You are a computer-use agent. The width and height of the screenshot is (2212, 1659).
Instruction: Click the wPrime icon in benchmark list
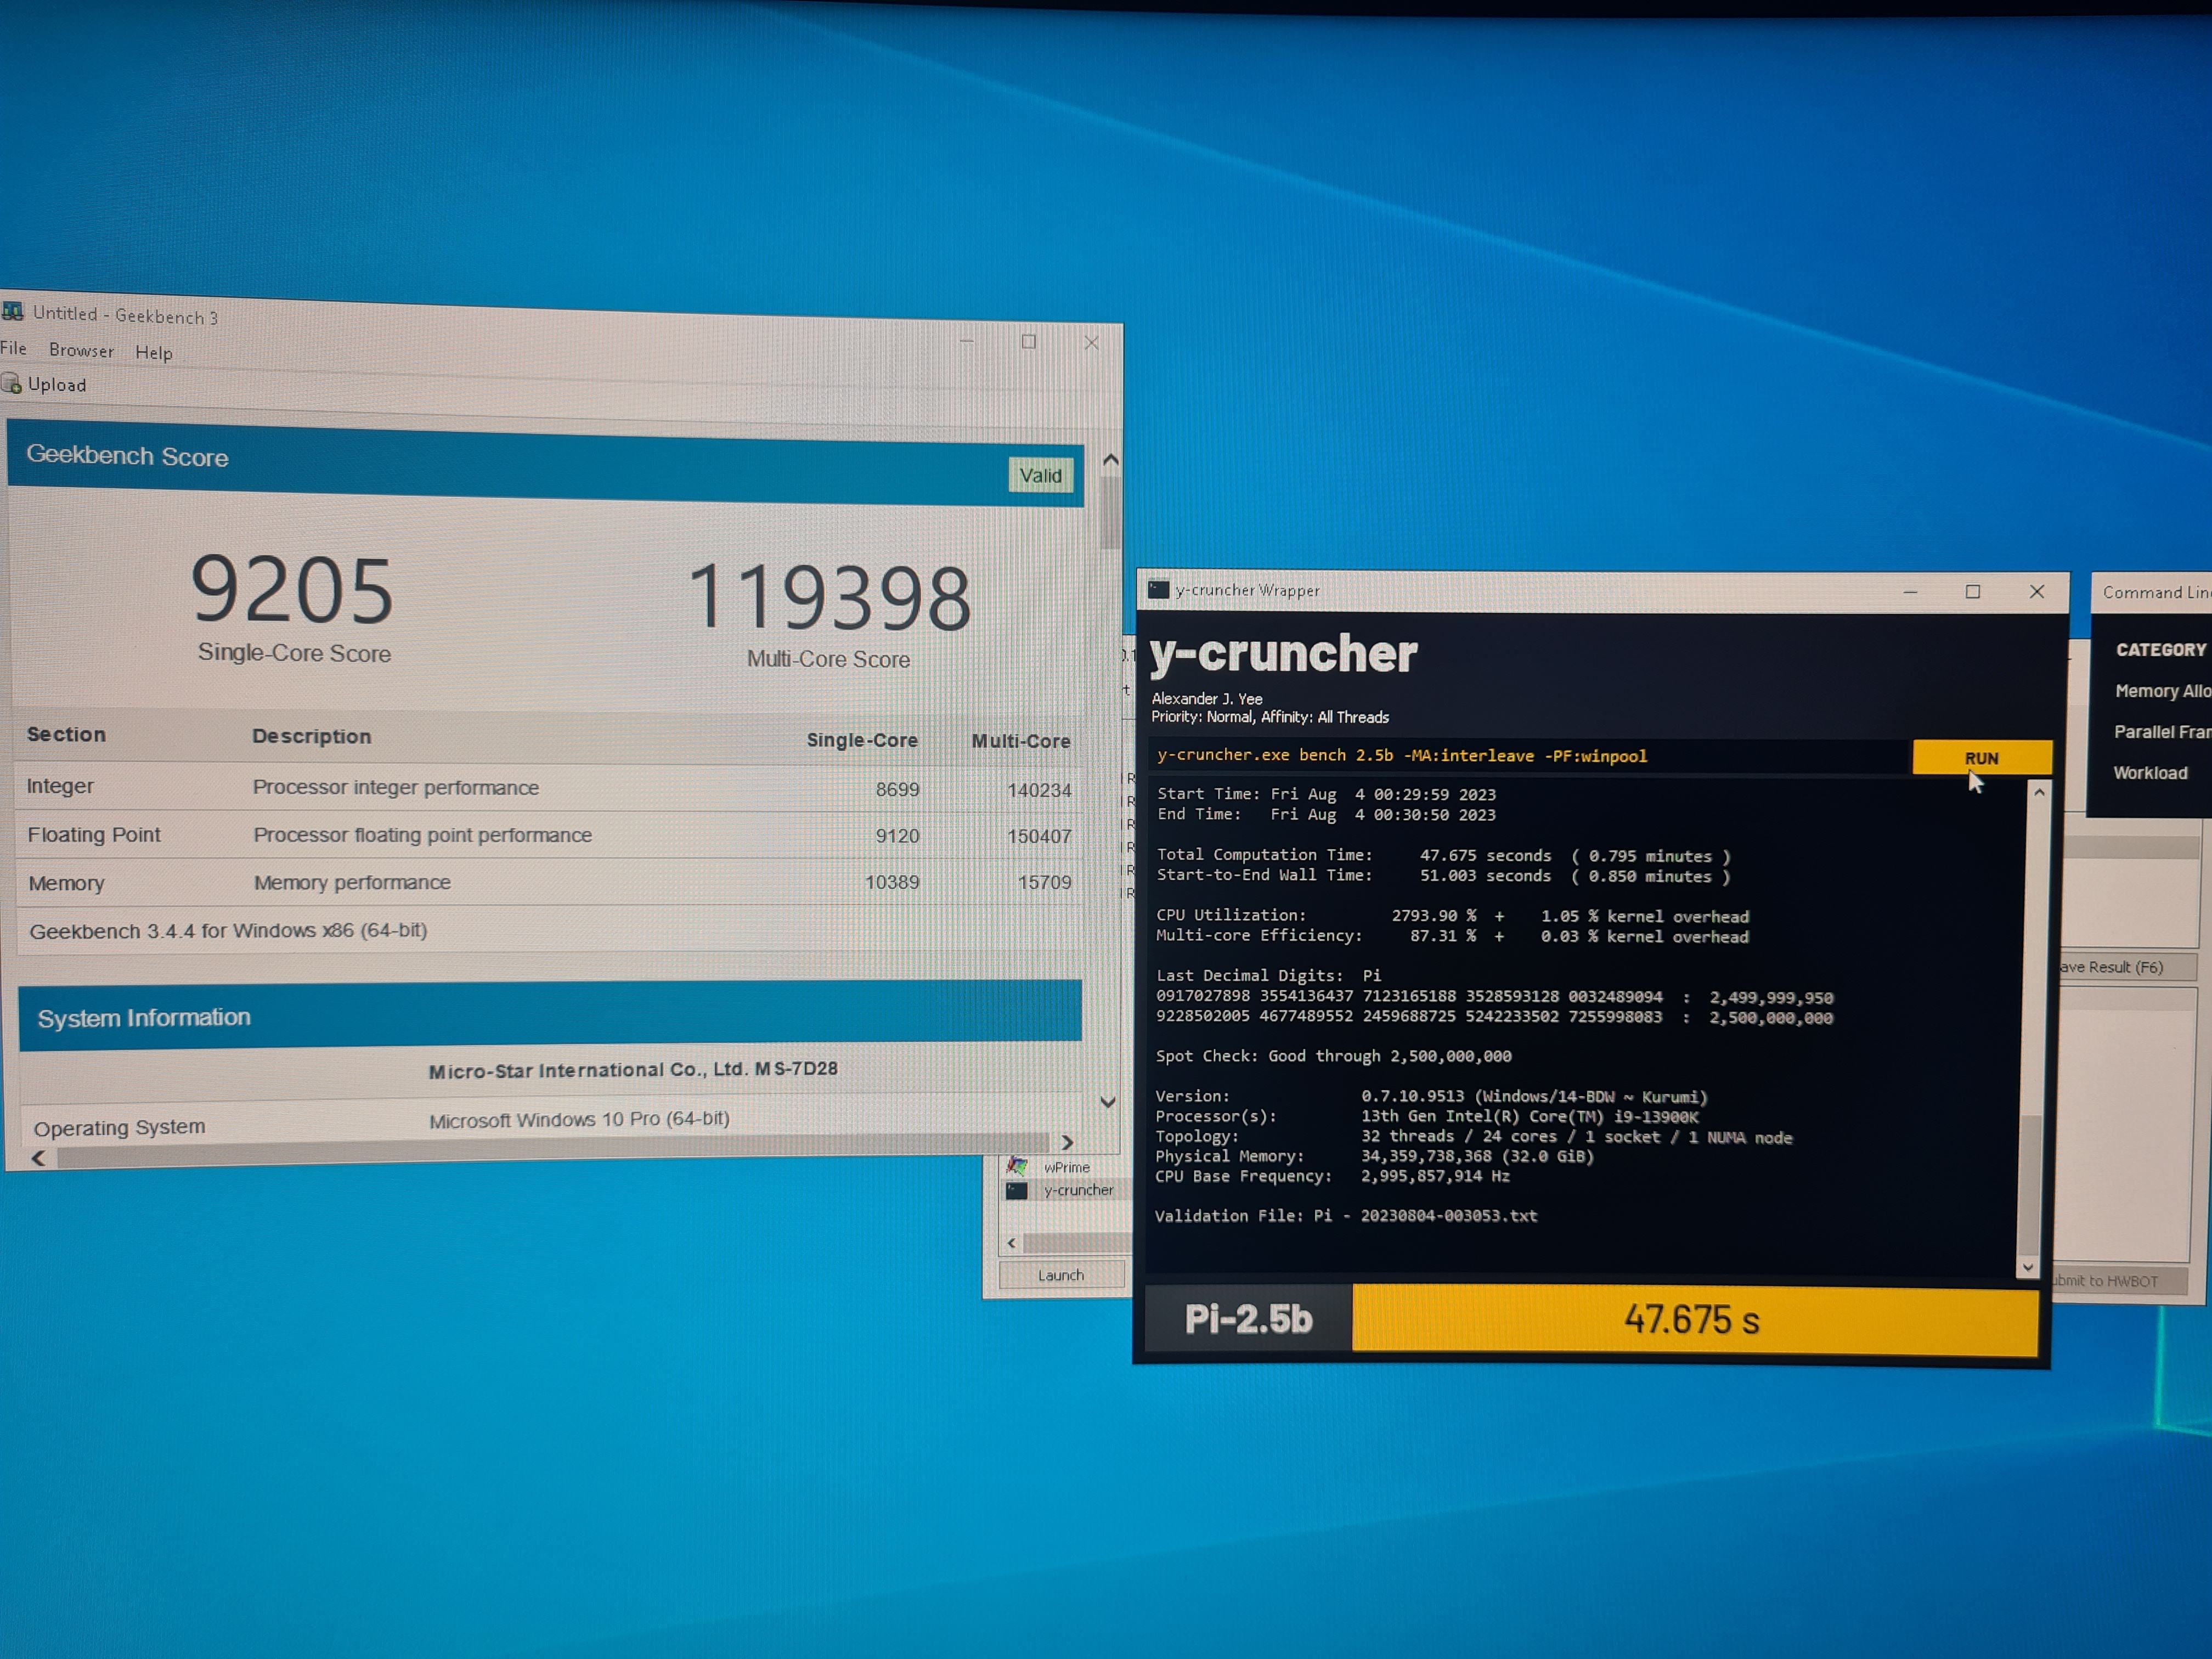coord(1017,1166)
